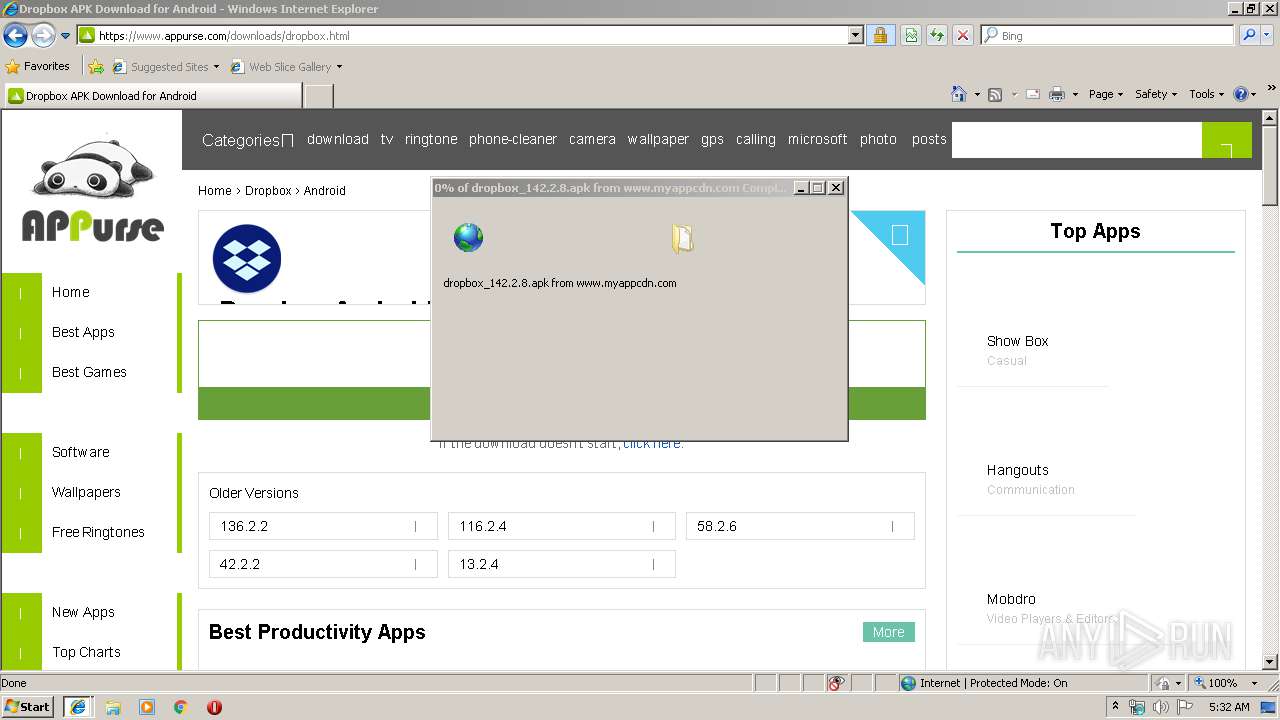
Task: Click the Dropbox breadcrumb link
Action: tap(268, 190)
